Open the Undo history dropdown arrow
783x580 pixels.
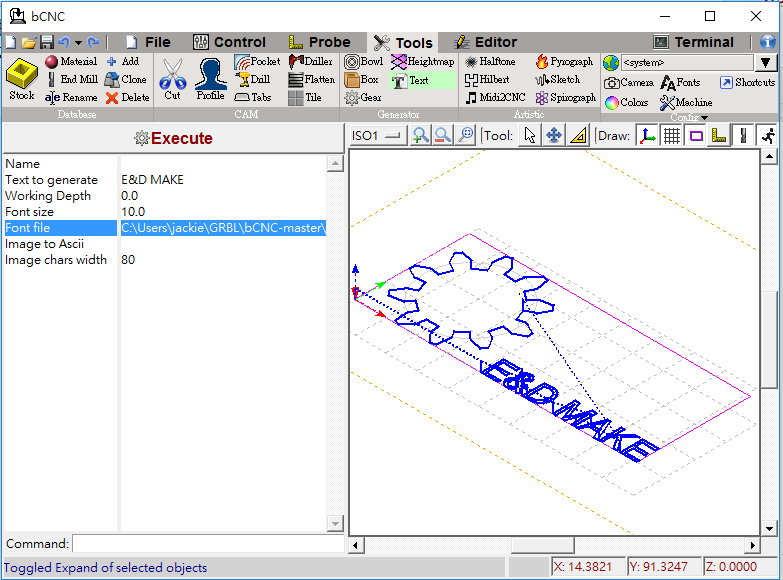pos(78,42)
